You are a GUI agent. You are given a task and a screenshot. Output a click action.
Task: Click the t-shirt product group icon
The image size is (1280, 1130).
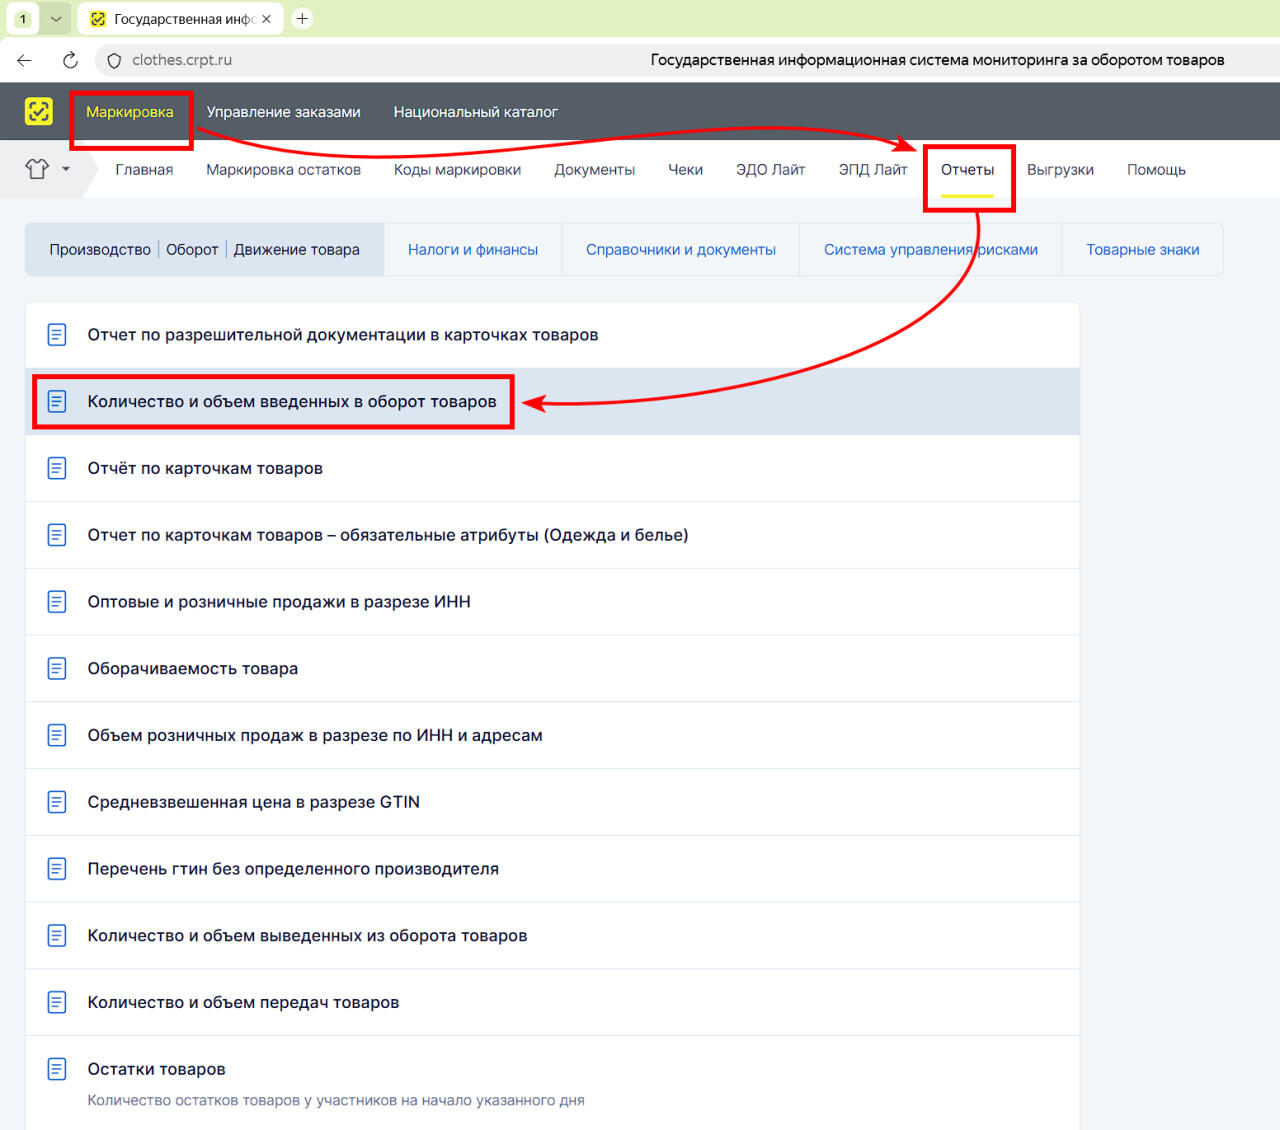tap(37, 169)
